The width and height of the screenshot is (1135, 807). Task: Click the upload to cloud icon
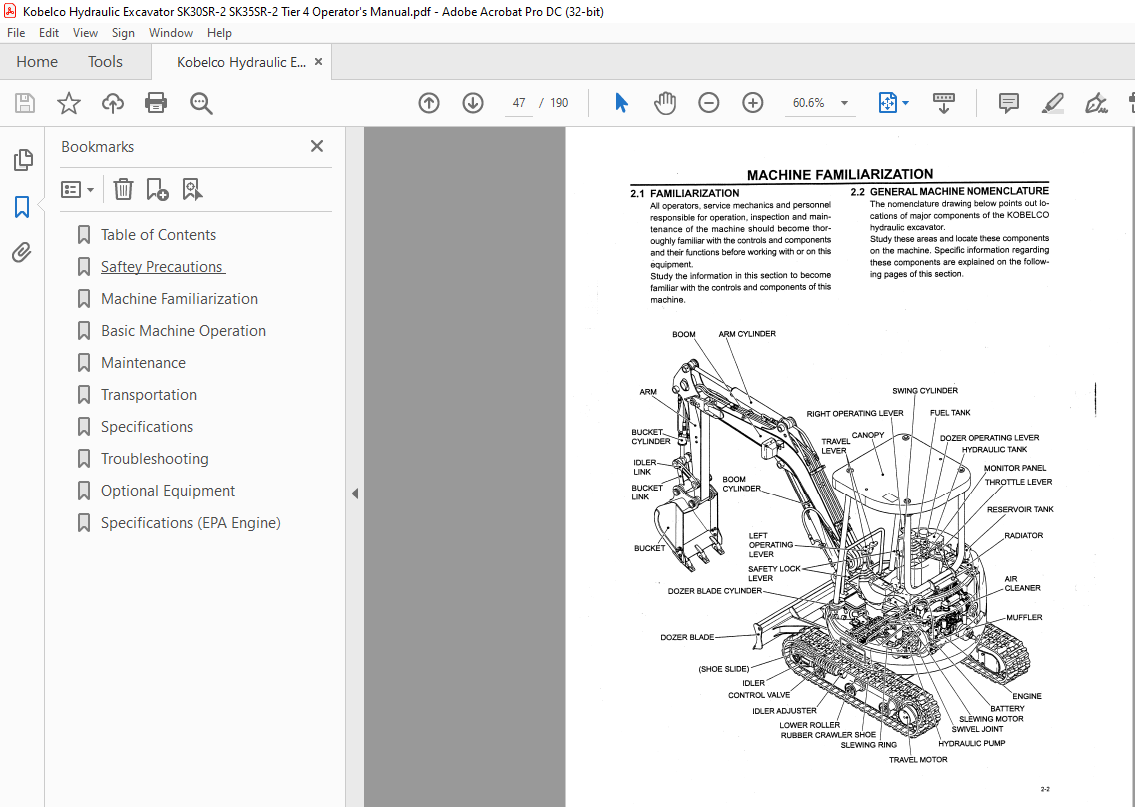pos(112,103)
